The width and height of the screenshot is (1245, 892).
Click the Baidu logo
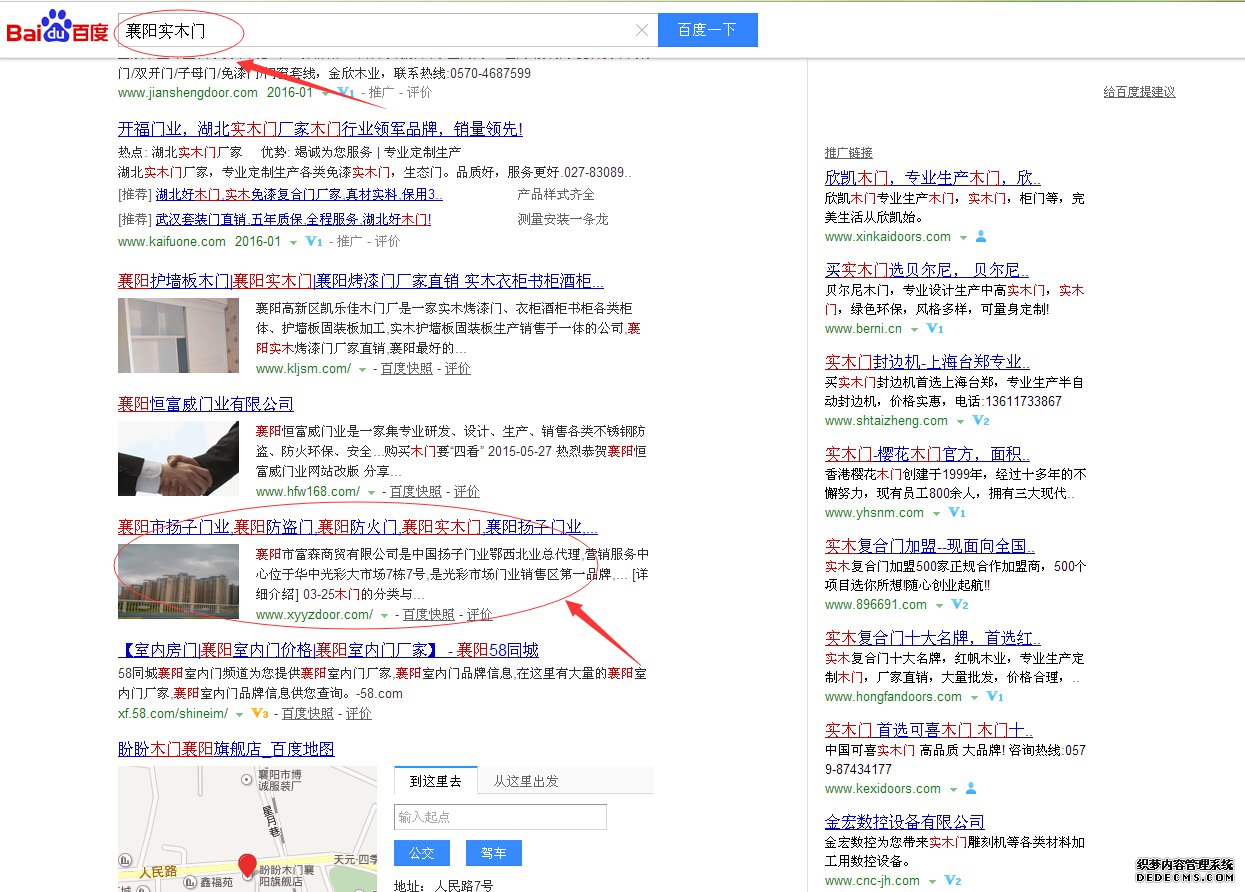[x=57, y=29]
